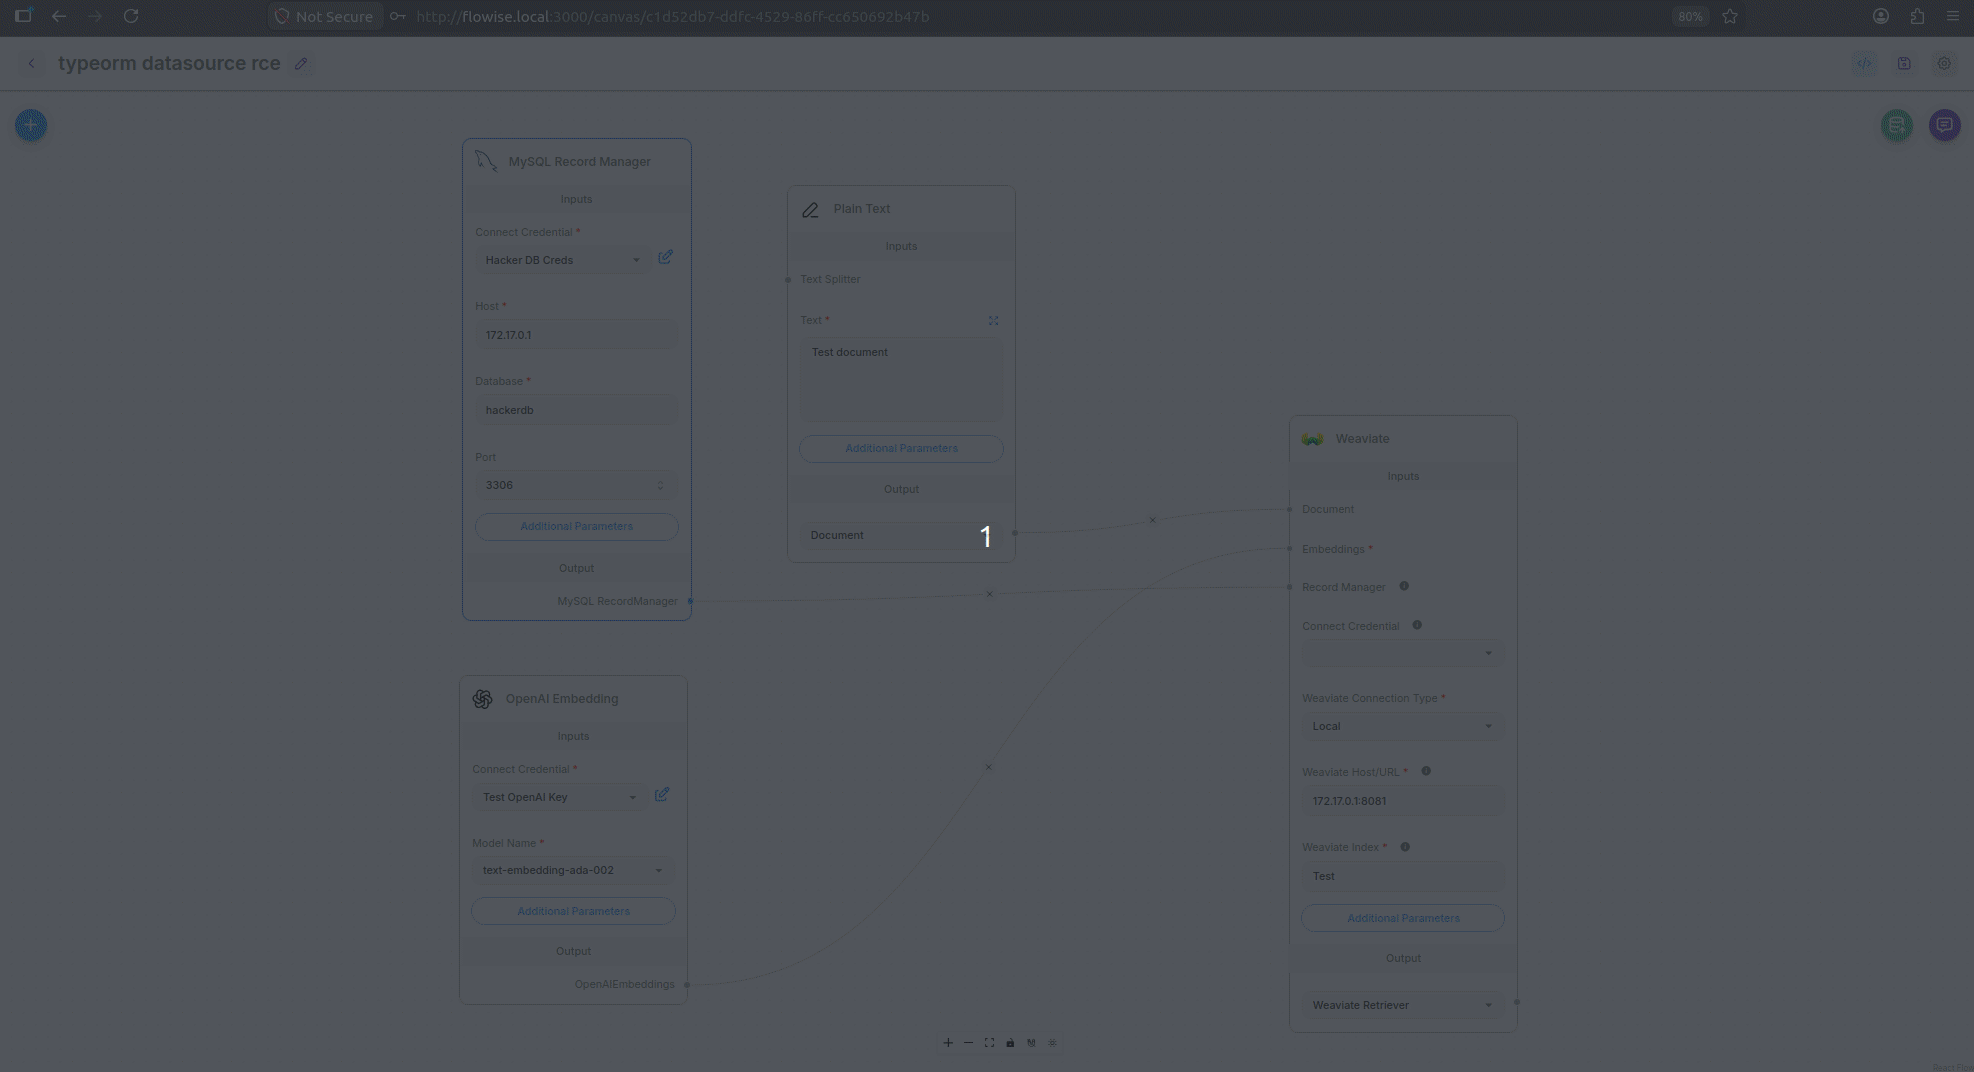The height and width of the screenshot is (1072, 1974).
Task: Open OpenAI Embedding Additional Parameters
Action: [573, 911]
